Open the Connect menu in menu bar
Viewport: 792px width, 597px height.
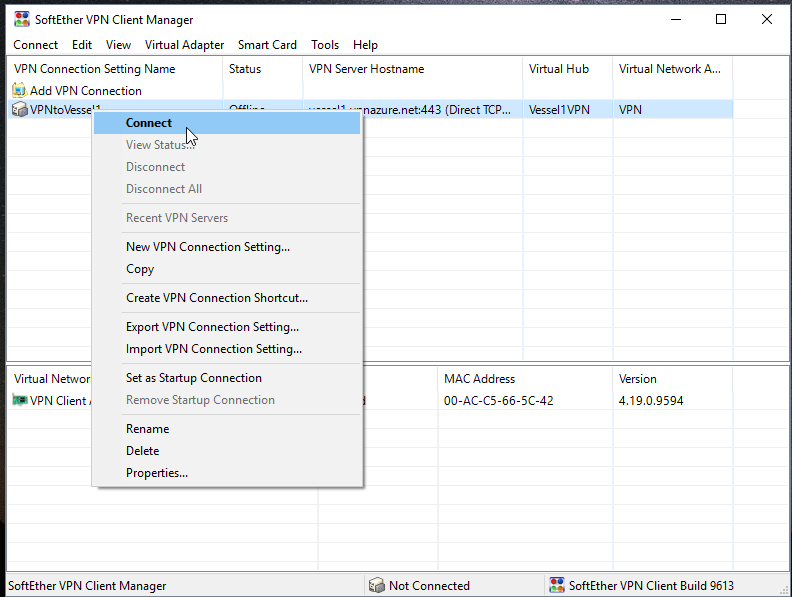(x=35, y=45)
